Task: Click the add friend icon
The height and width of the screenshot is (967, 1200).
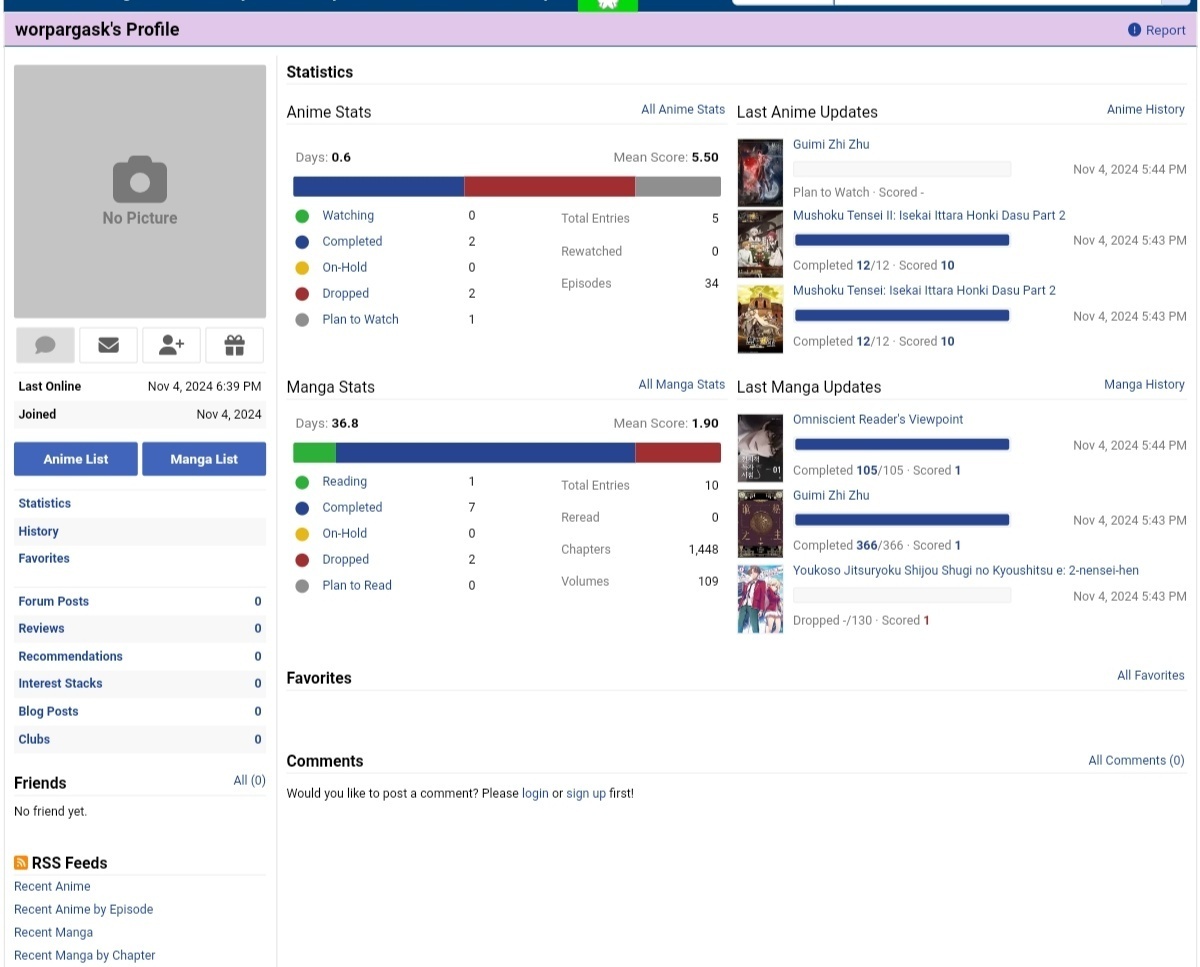Action: pos(171,345)
